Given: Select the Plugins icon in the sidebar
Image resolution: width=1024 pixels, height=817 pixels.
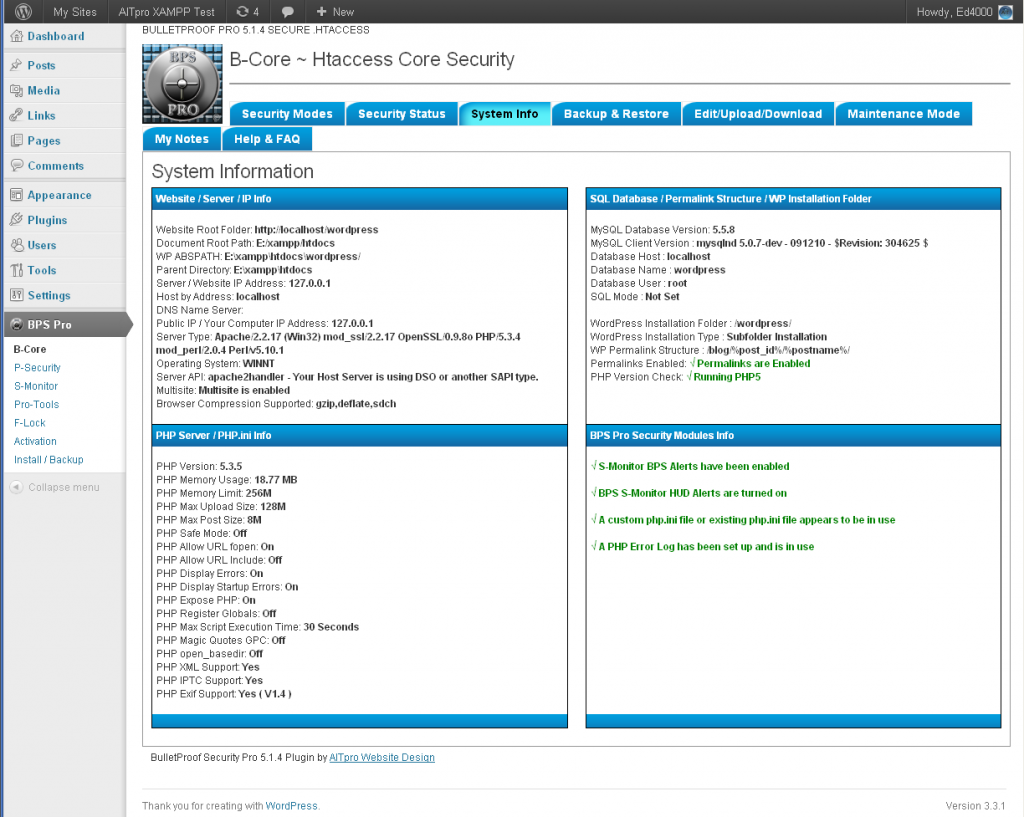Looking at the screenshot, I should [18, 219].
